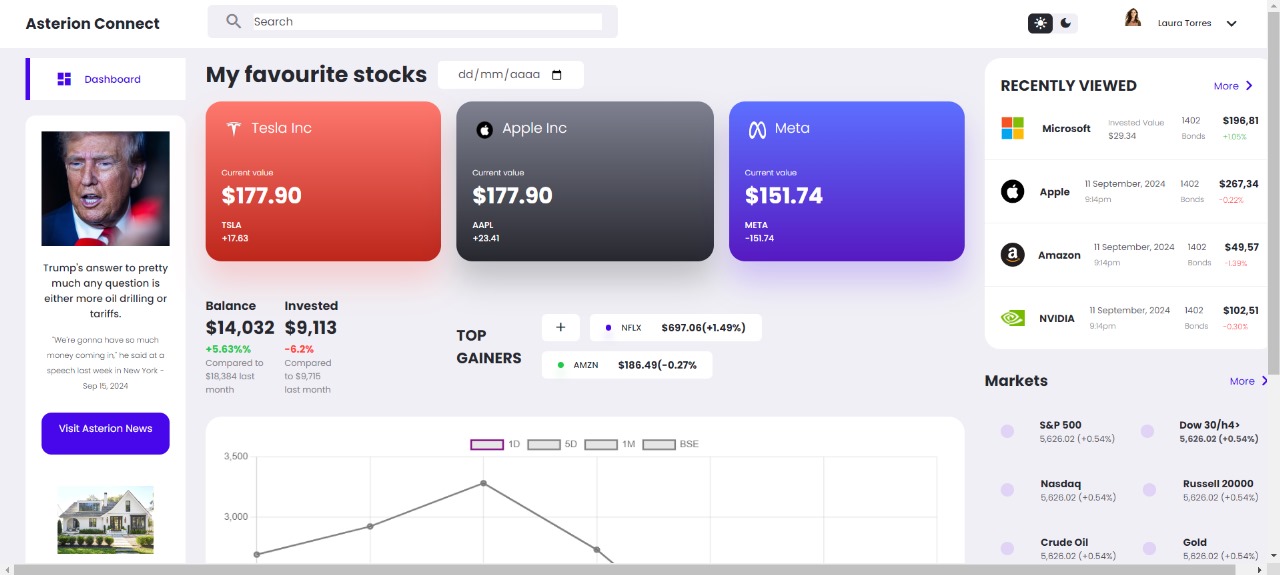The height and width of the screenshot is (575, 1280).
Task: Click the Dashboard grid icon
Action: point(64,79)
